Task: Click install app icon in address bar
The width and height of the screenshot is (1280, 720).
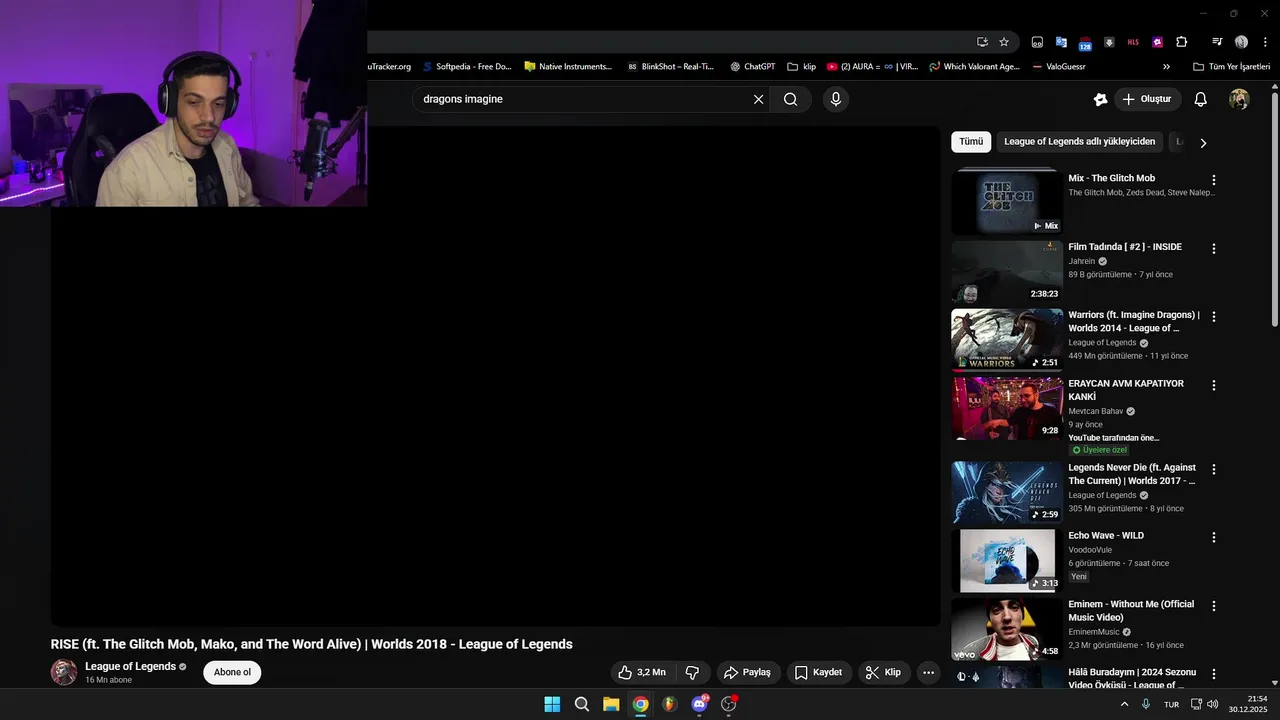Action: point(982,42)
